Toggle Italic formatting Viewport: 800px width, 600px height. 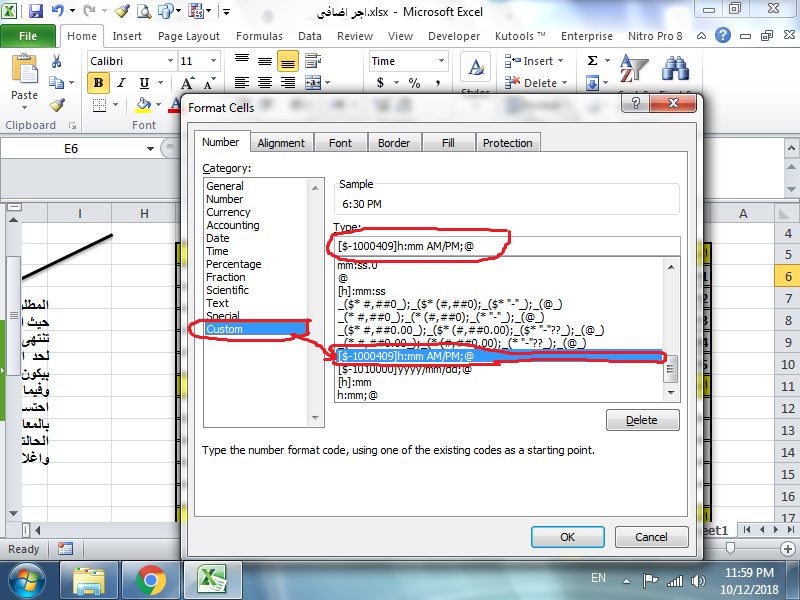coord(121,83)
